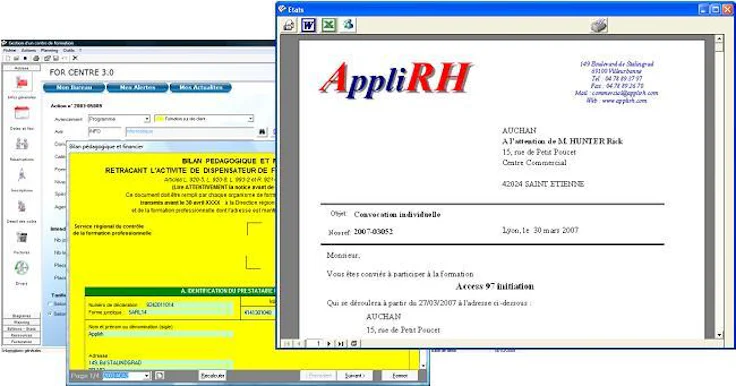The height and width of the screenshot is (386, 736).
Task: Click the 'Convocation individuelle' text in the report
Action: [x=397, y=215]
